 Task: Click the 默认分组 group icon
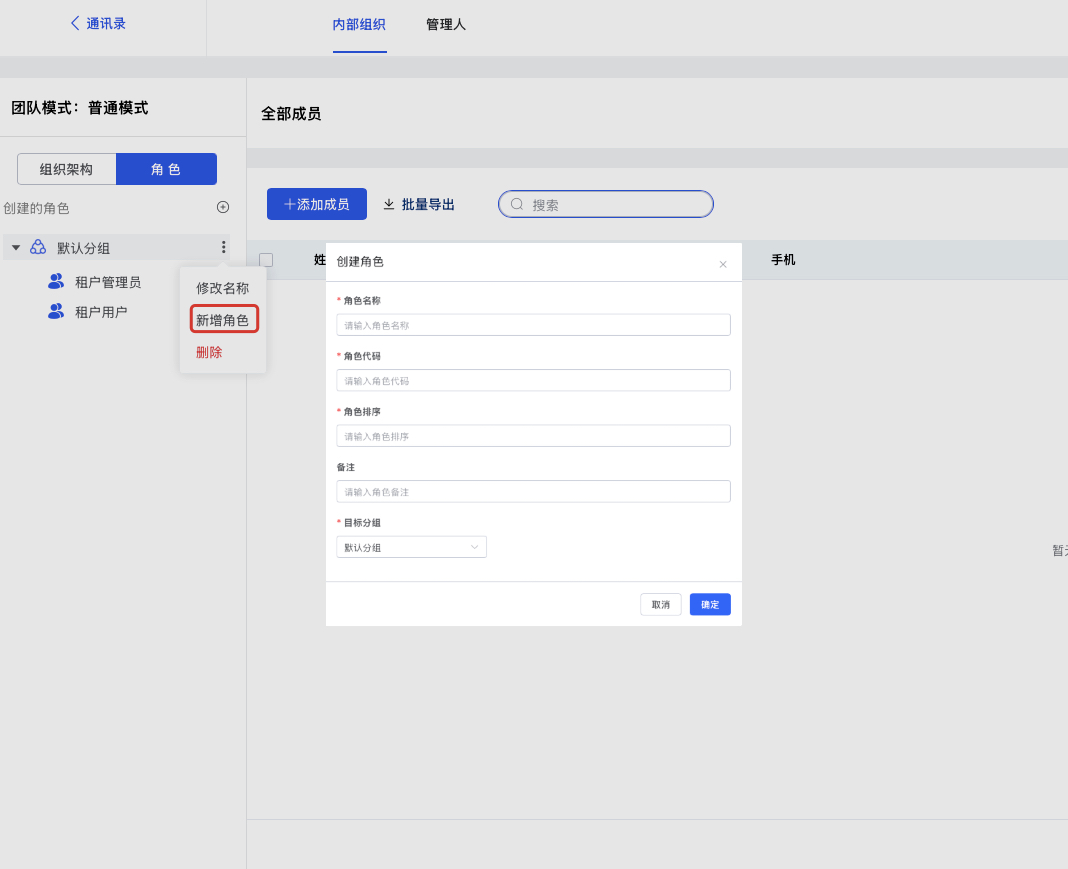38,247
